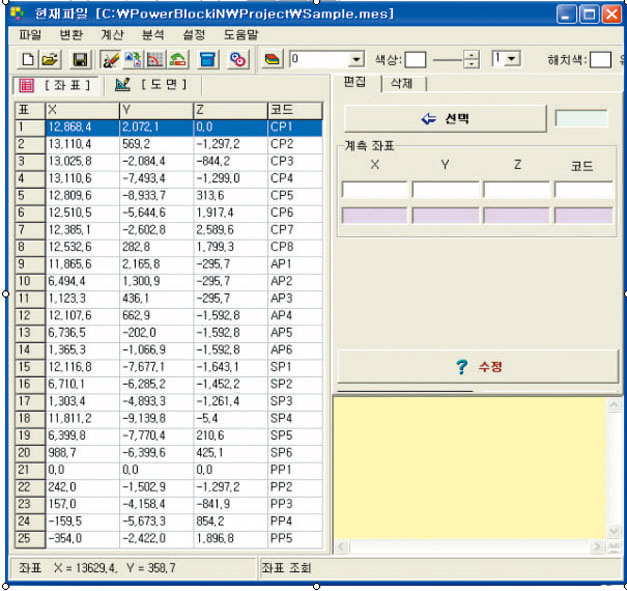Click the green arrow toolbar icon
The height and width of the screenshot is (591, 627).
(178, 60)
